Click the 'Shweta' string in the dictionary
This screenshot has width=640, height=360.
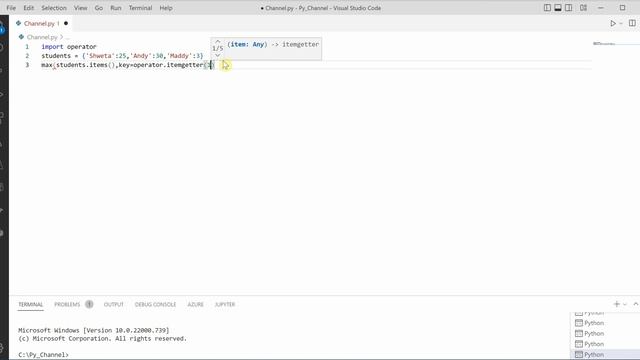(x=100, y=56)
